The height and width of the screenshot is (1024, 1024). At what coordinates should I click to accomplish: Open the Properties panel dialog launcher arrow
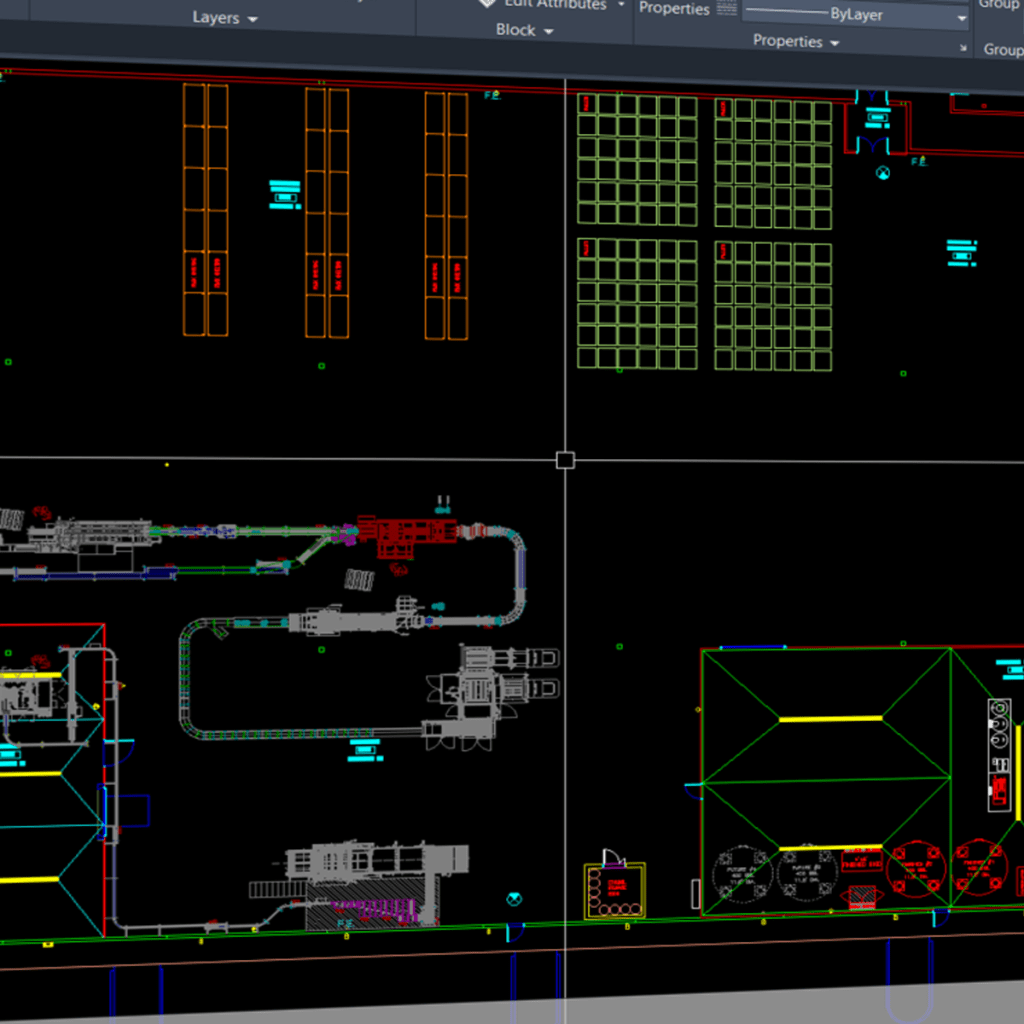point(962,46)
